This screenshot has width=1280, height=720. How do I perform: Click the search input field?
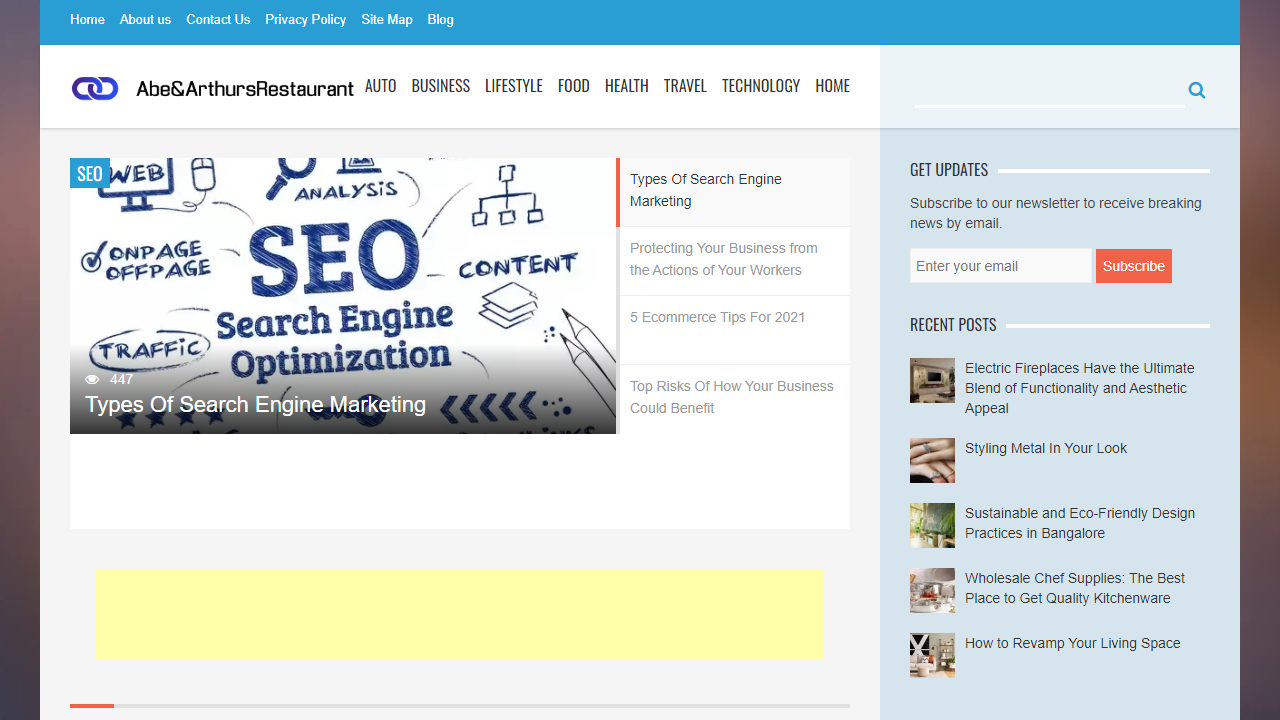tap(1048, 90)
